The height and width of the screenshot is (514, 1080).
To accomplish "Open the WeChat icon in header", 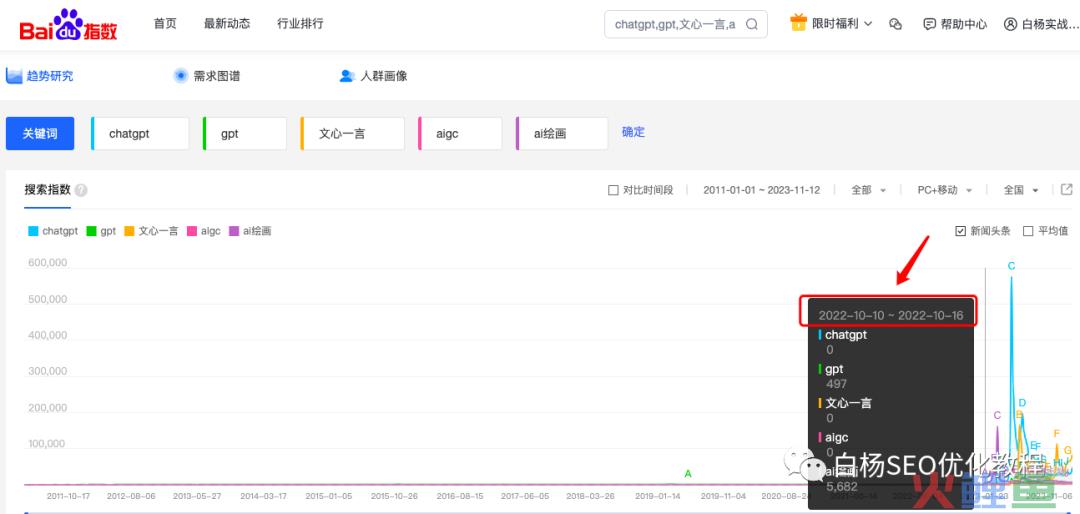I will 895,24.
